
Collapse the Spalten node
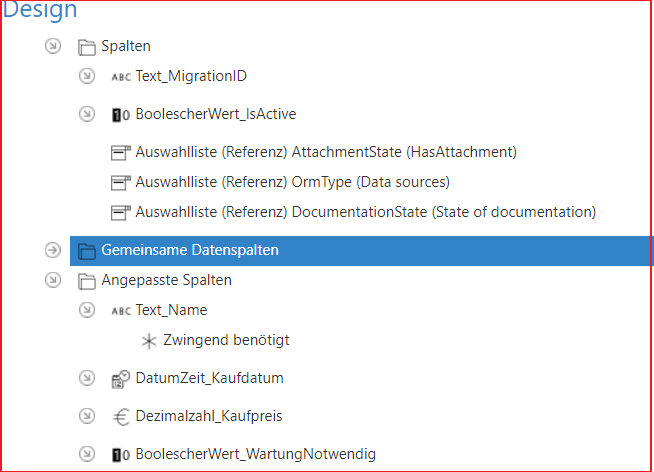pos(53,46)
